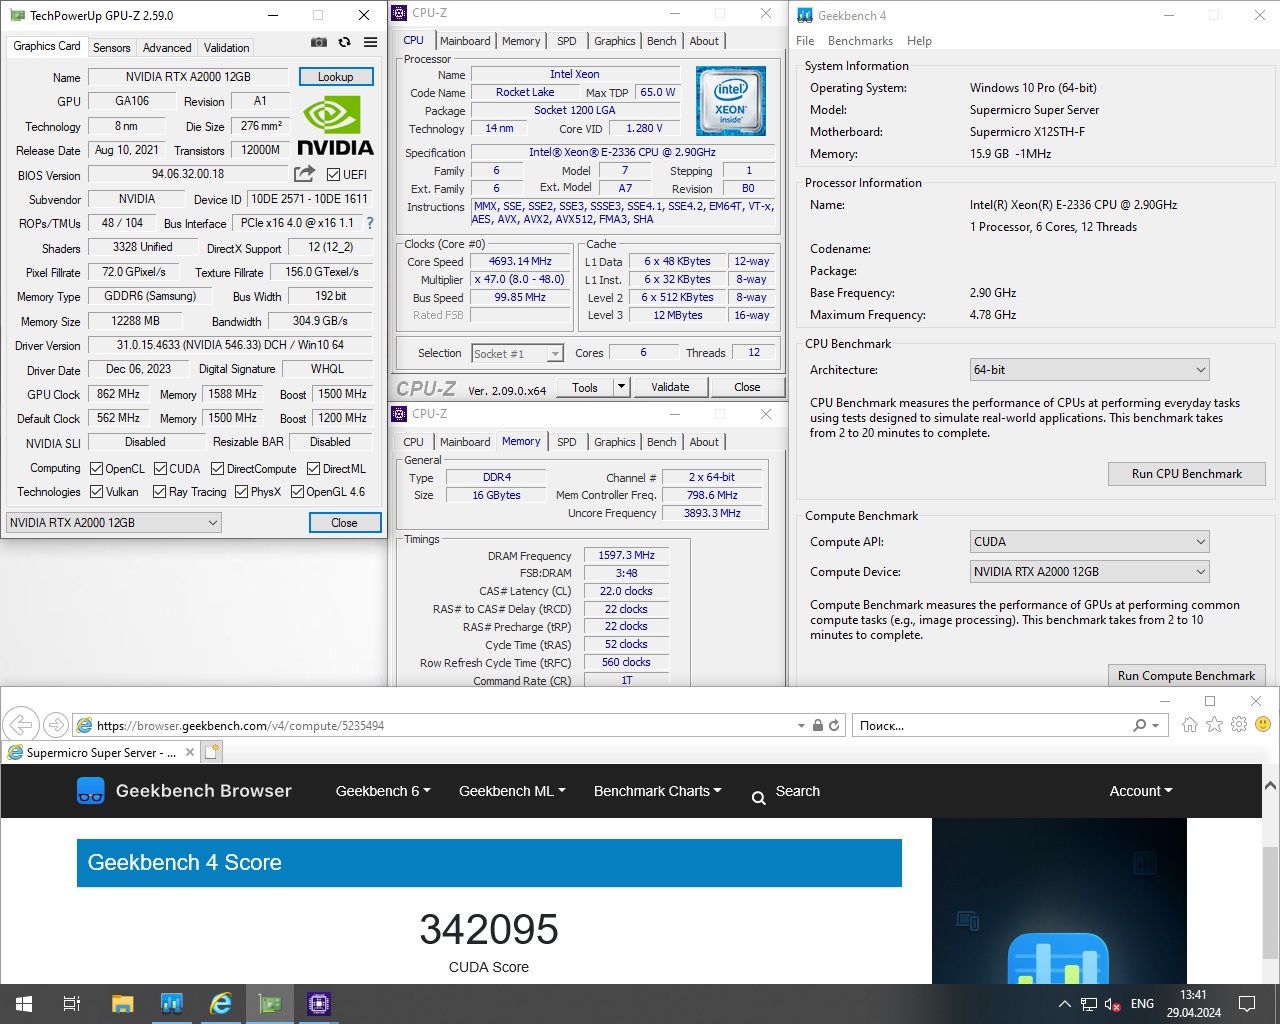Expand the Geekbench ML menu
This screenshot has width=1280, height=1024.
click(x=512, y=791)
